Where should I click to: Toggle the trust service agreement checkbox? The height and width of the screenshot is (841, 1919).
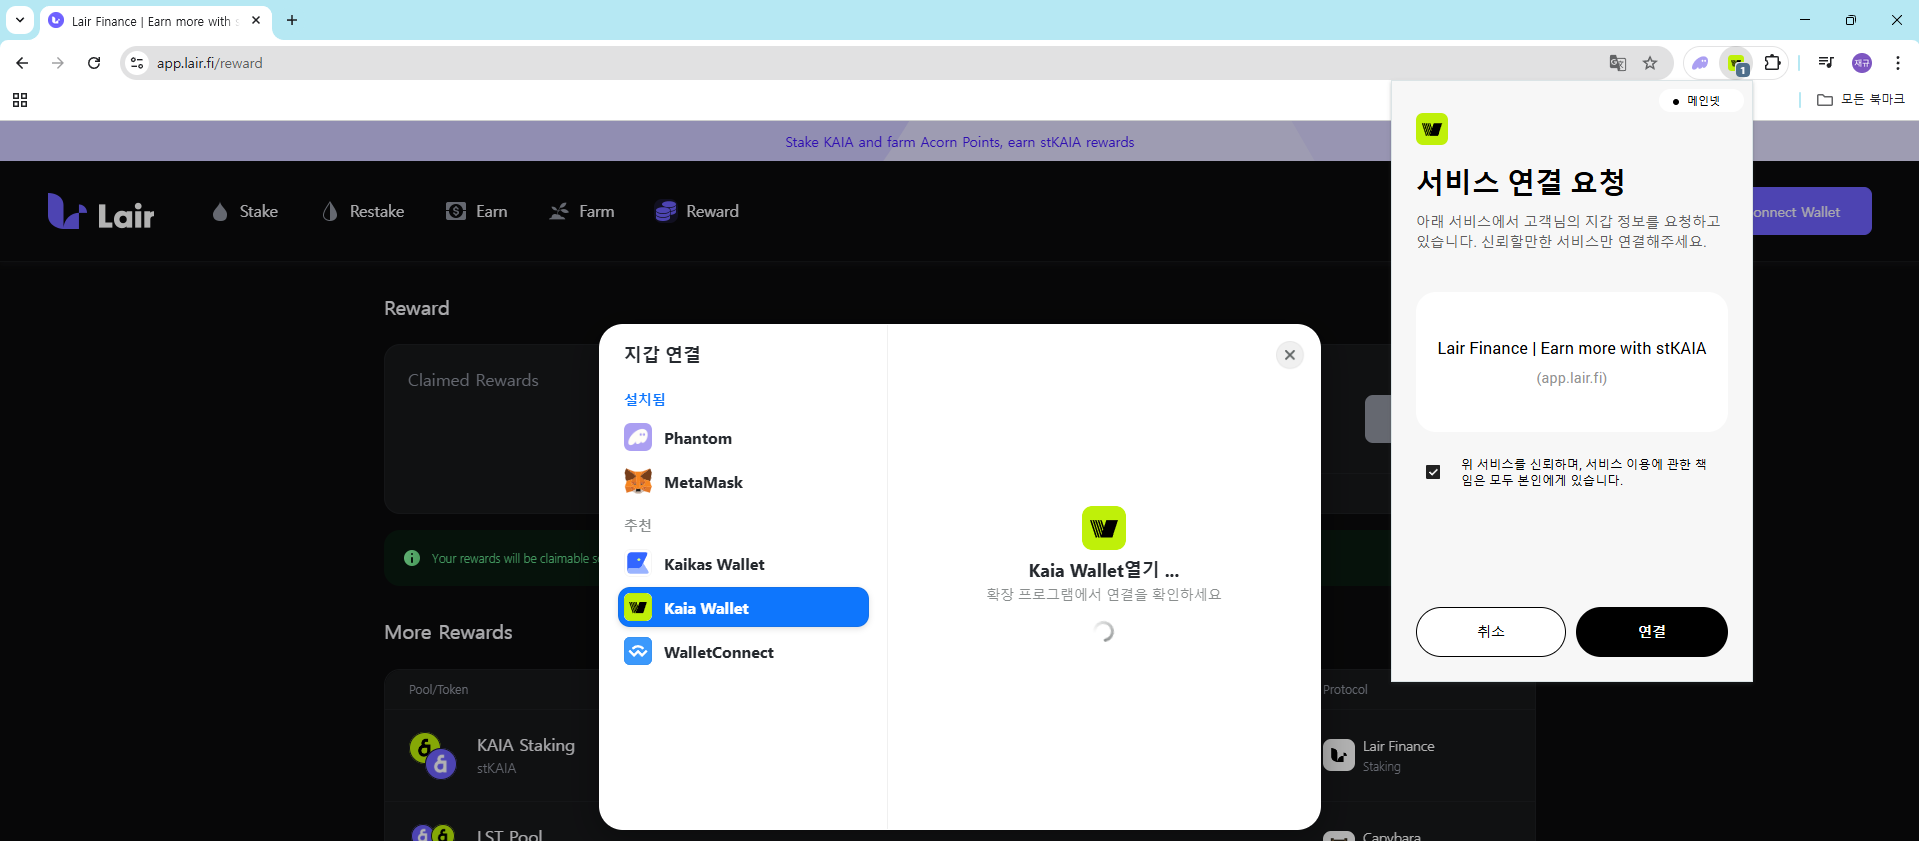(x=1433, y=472)
